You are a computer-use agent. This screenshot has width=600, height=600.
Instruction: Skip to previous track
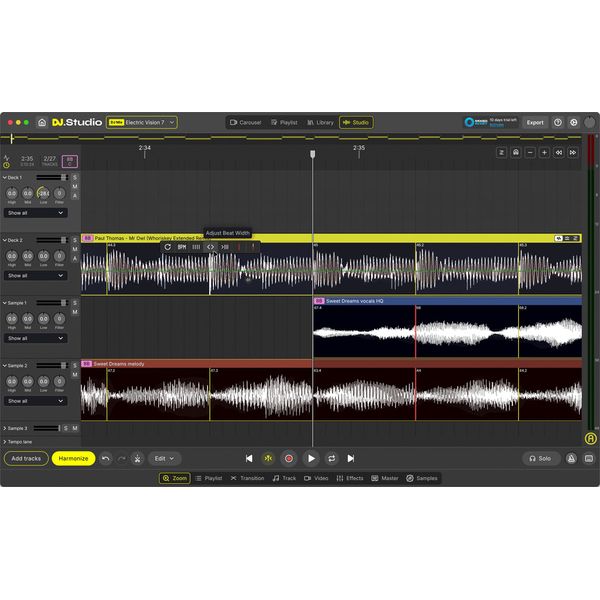point(249,458)
